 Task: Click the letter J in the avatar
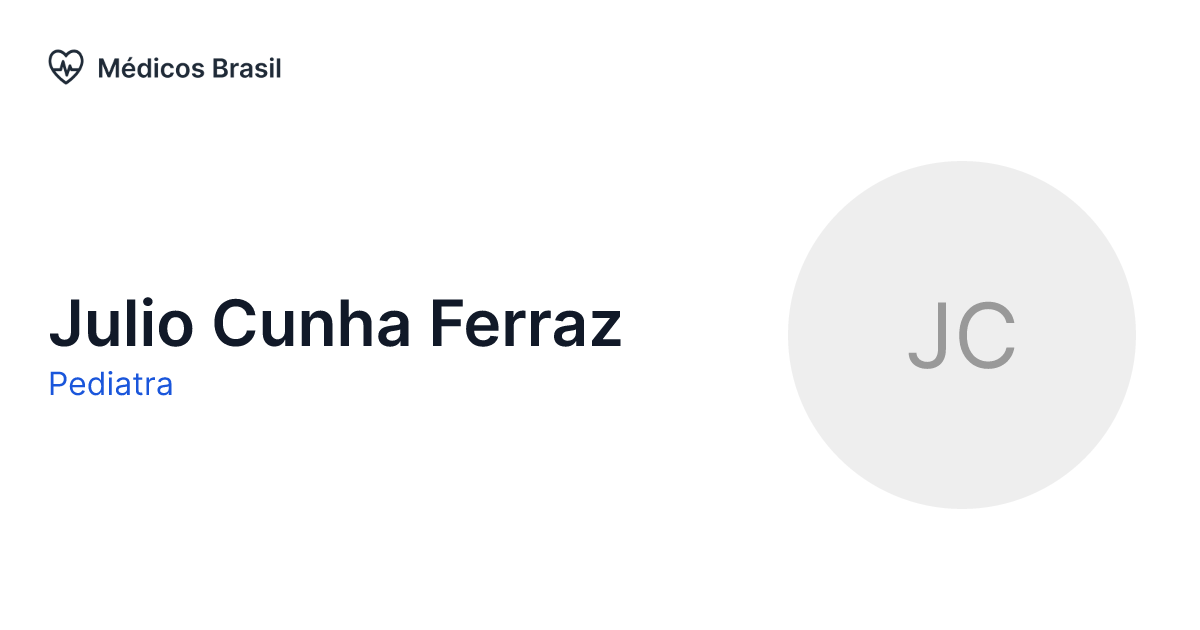tap(926, 337)
